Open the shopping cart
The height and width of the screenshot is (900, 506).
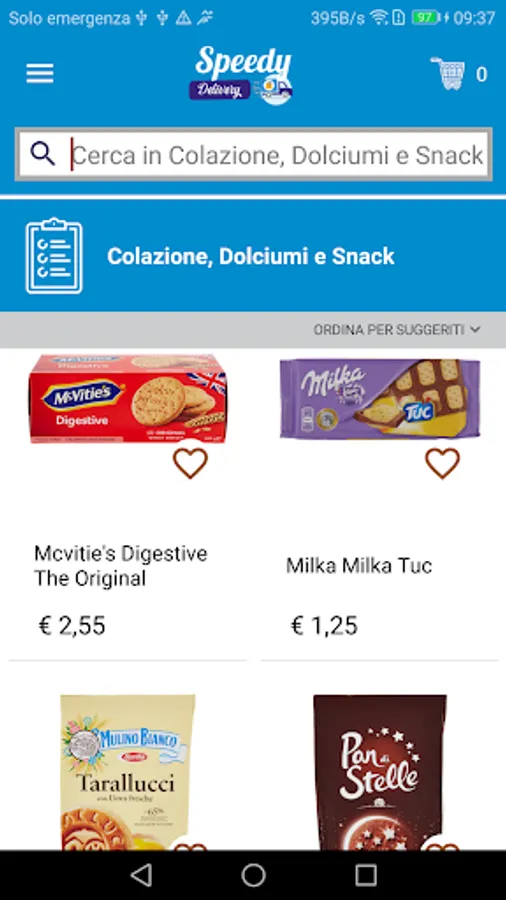coord(448,73)
